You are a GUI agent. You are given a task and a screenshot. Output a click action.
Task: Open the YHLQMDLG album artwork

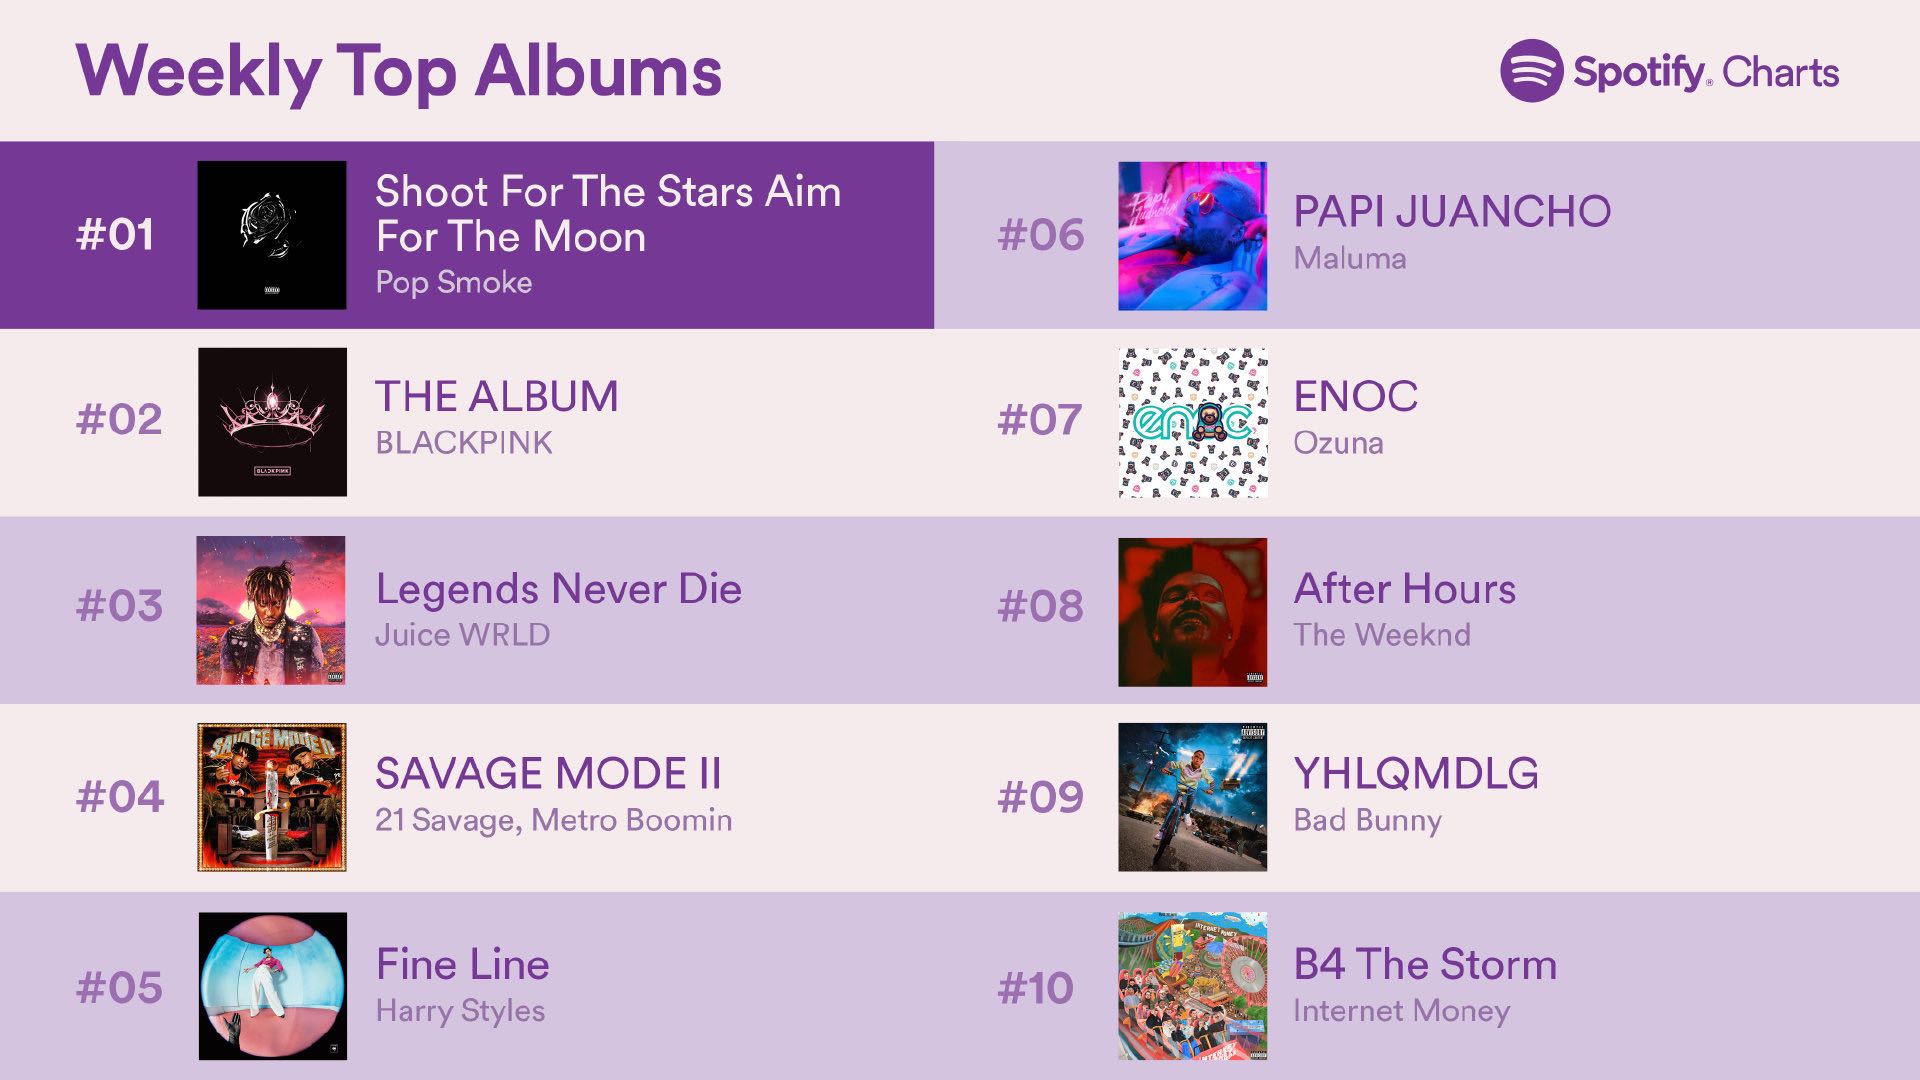[x=1192, y=797]
